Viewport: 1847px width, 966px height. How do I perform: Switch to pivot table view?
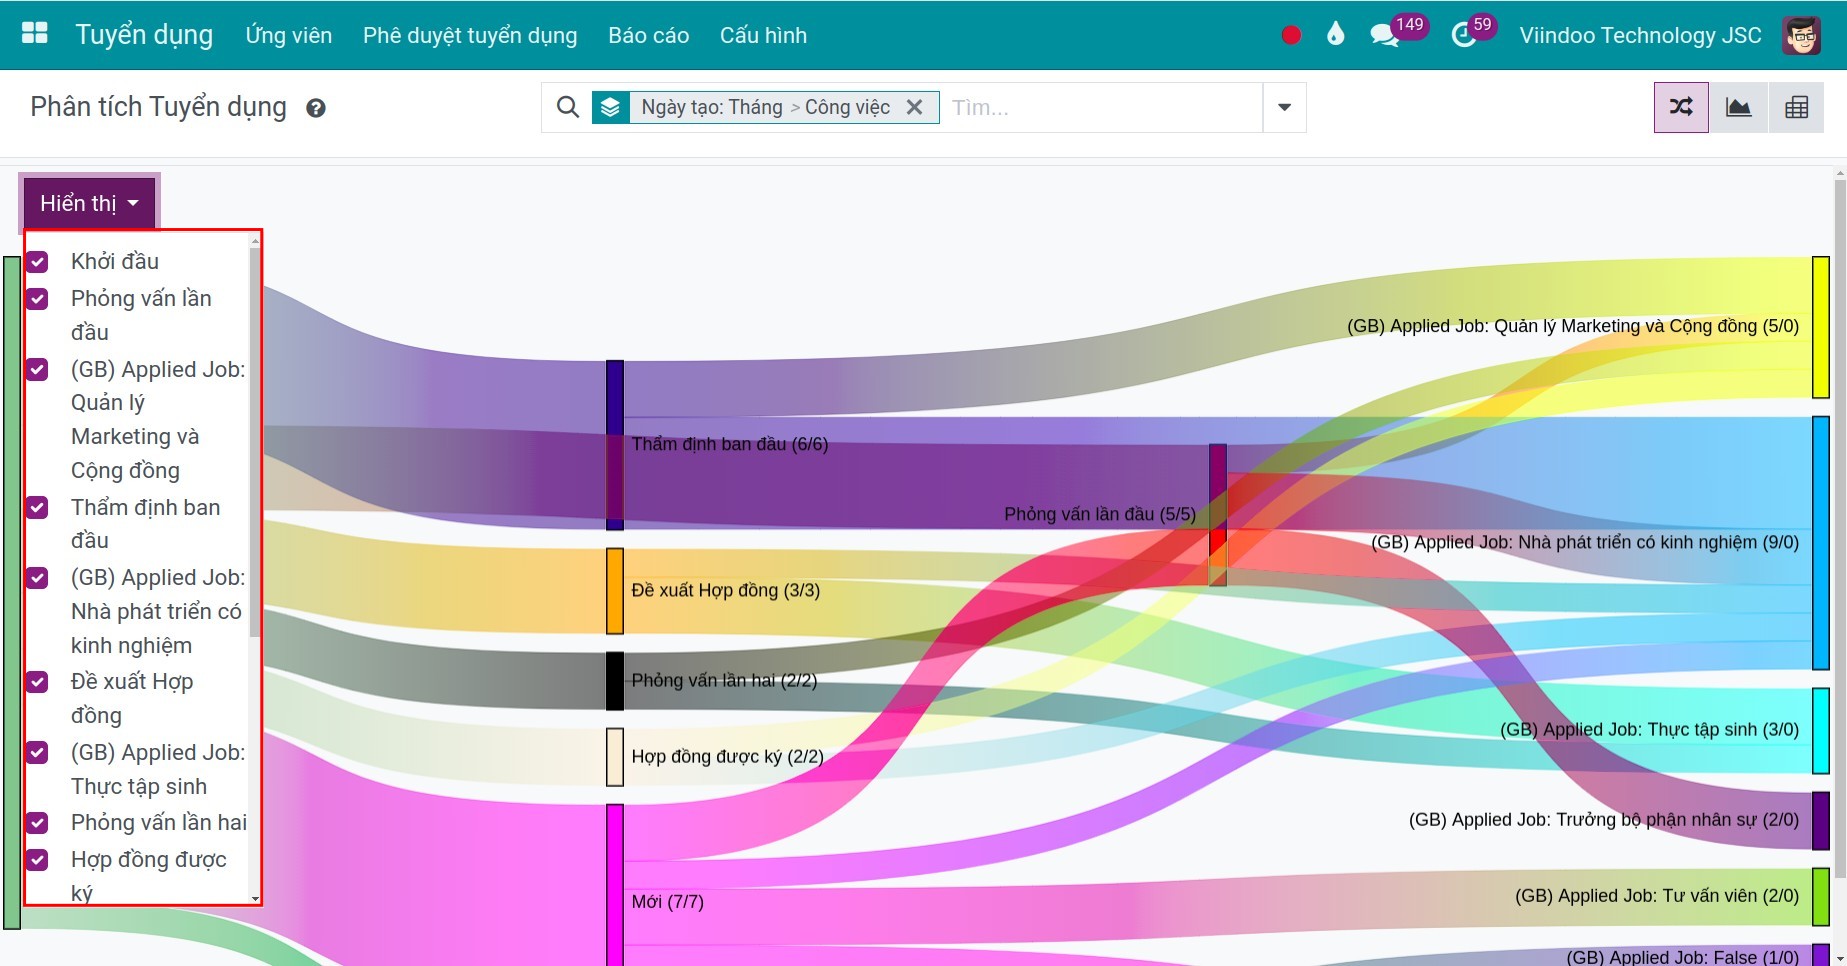click(x=1796, y=107)
